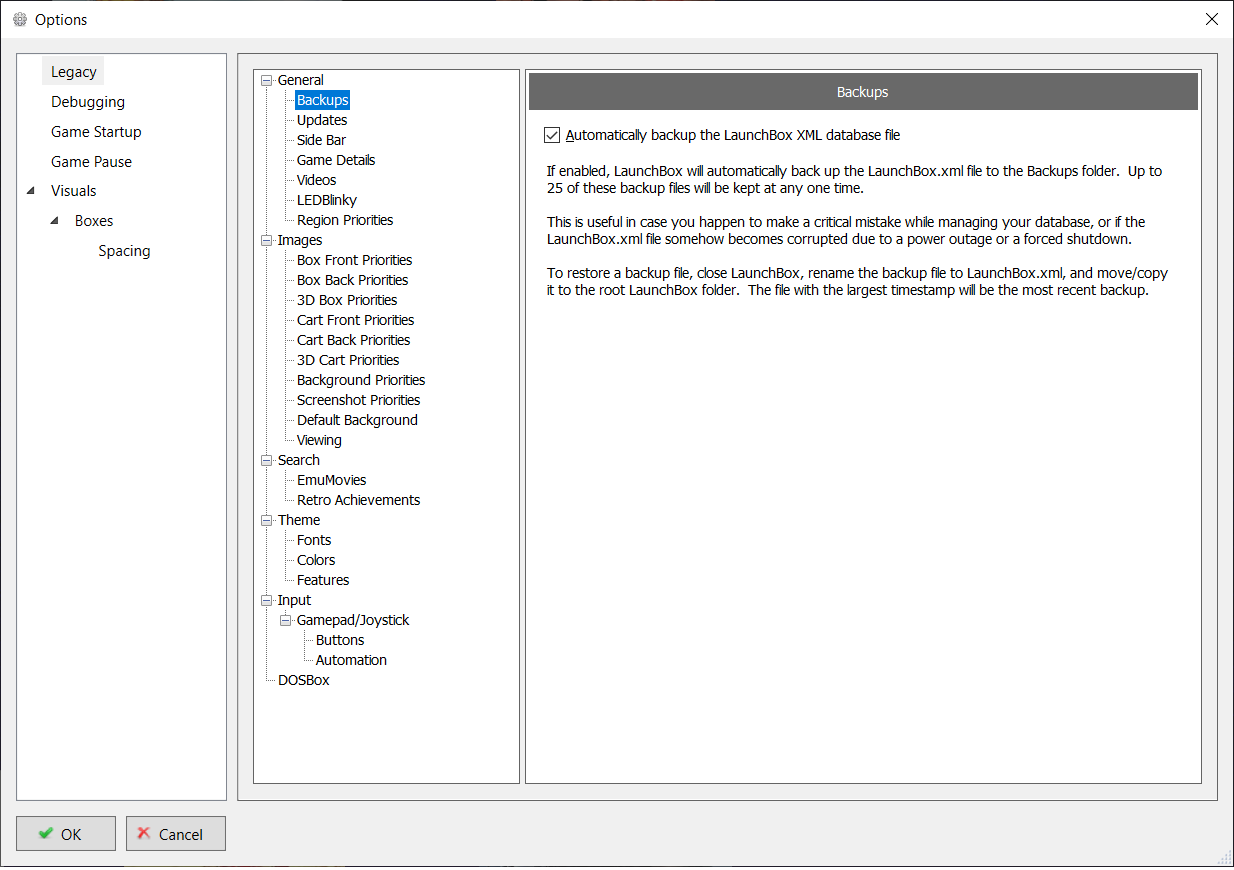1234x870 pixels.
Task: Select the Backups tree item
Action: pos(322,100)
